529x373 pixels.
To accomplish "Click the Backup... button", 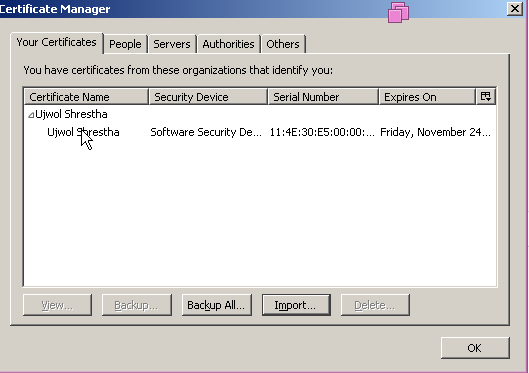I will tap(136, 305).
